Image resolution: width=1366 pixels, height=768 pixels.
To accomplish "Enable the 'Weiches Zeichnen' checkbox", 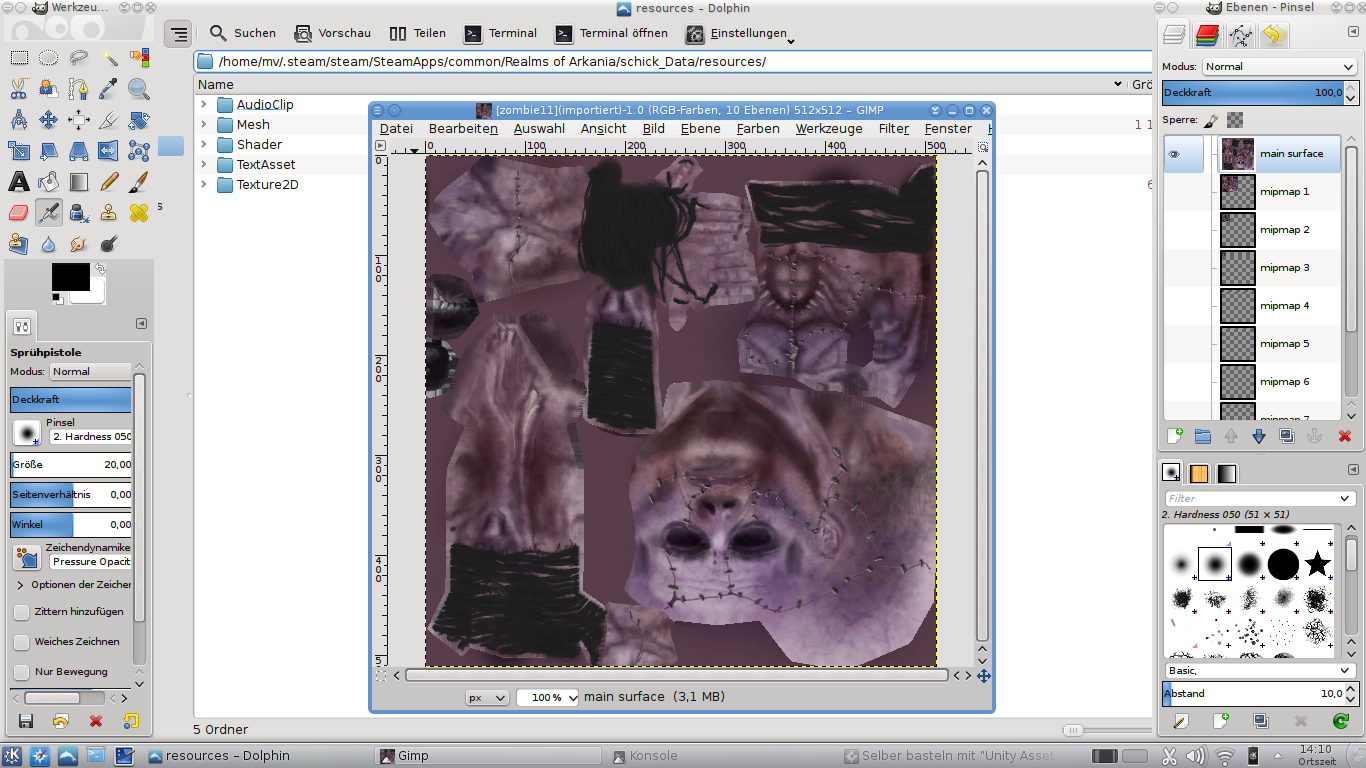I will click(22, 642).
